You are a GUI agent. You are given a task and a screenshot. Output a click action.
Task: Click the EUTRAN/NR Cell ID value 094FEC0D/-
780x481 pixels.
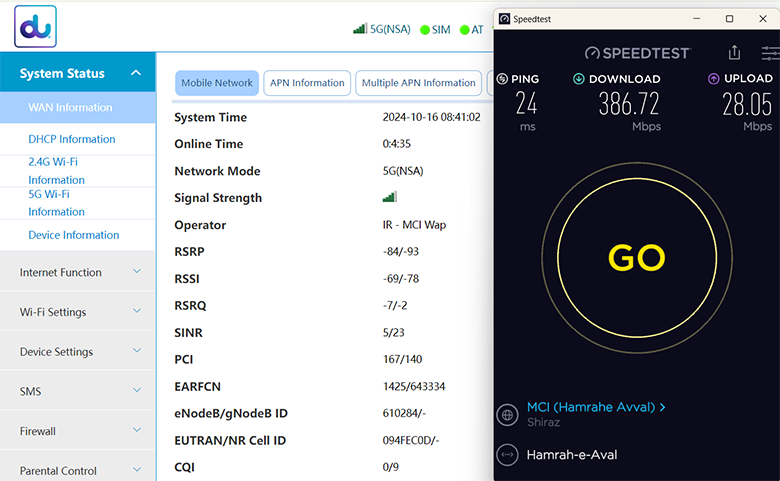(411, 440)
